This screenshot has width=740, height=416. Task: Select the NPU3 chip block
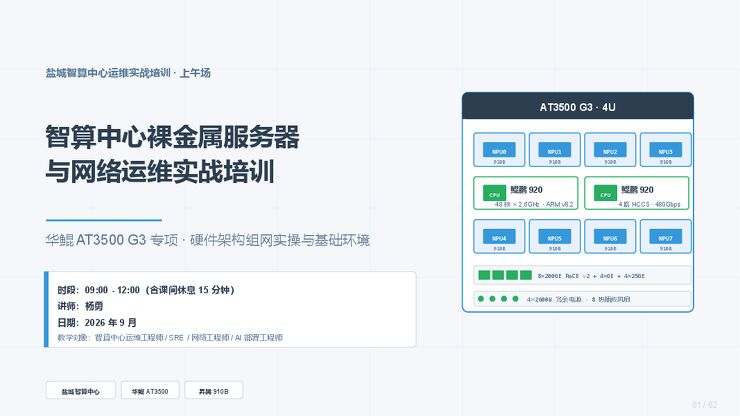pyautogui.click(x=665, y=150)
